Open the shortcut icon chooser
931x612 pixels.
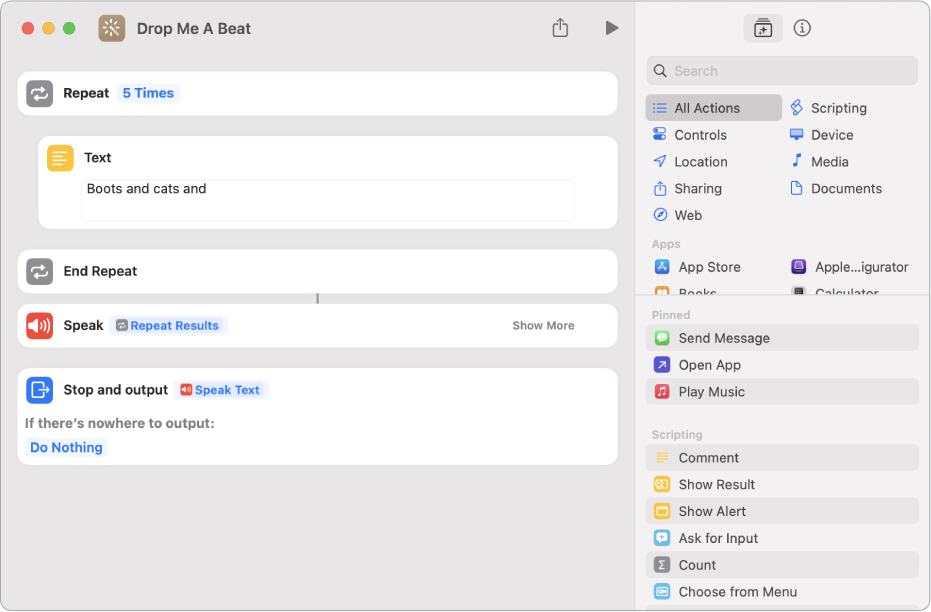click(x=112, y=28)
